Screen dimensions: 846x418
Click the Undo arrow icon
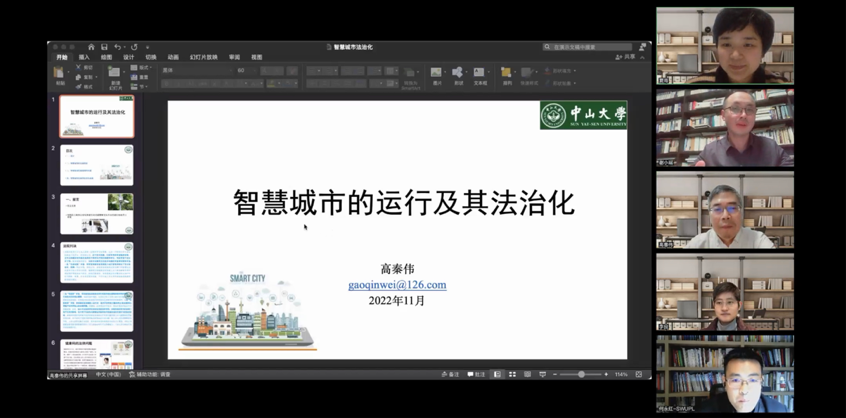(117, 47)
